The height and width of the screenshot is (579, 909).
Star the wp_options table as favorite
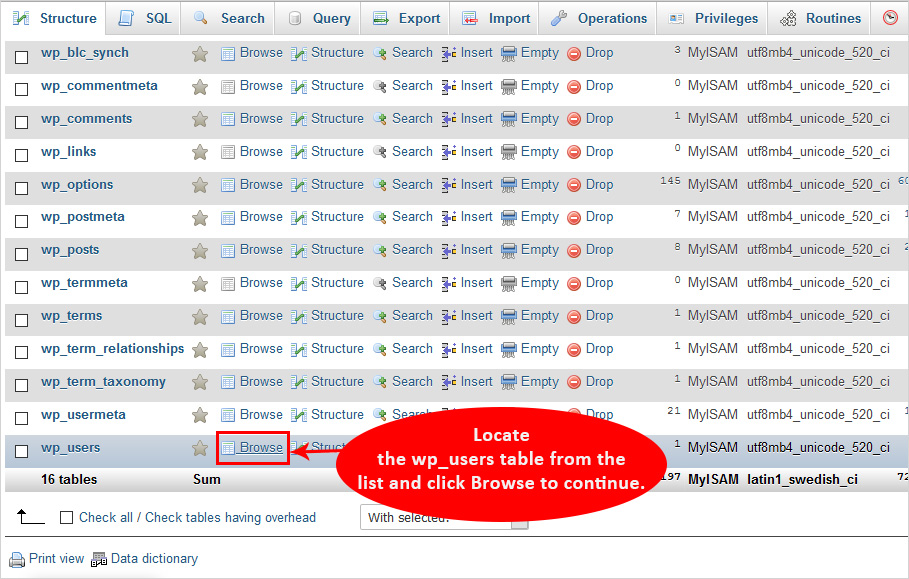(x=200, y=185)
